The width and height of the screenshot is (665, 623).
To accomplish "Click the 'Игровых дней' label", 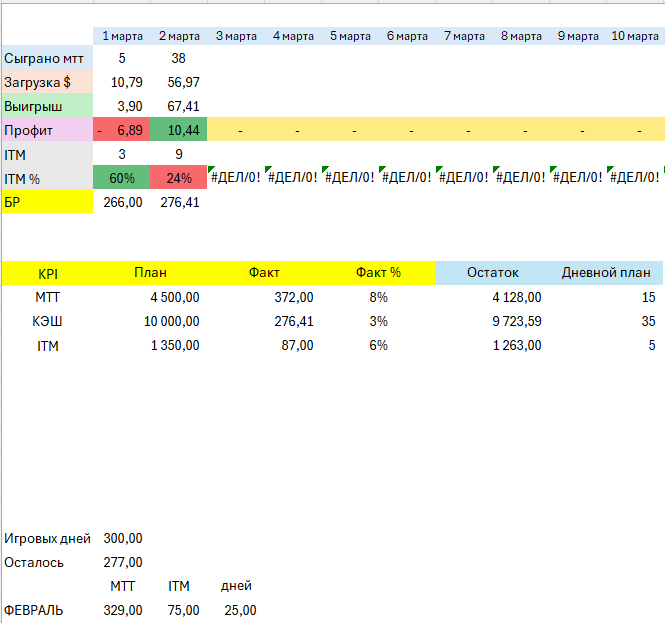I will coord(48,539).
